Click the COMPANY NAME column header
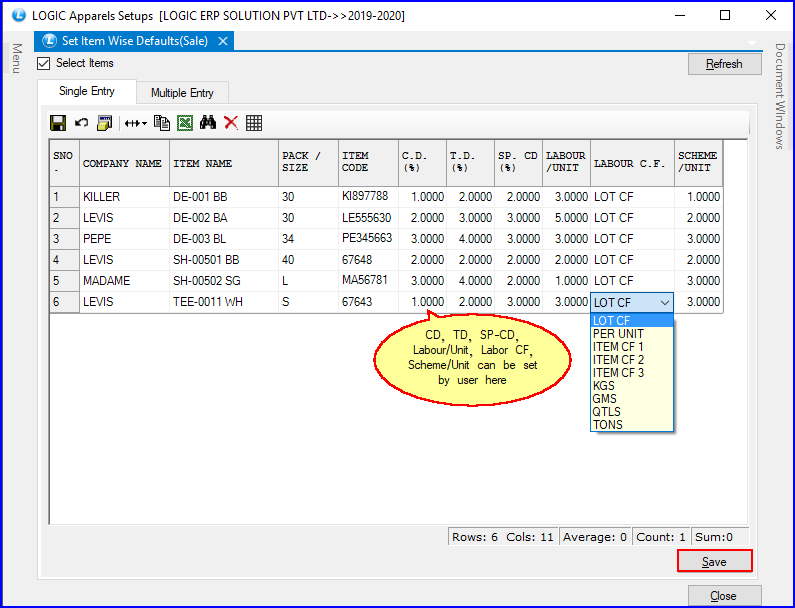 124,163
